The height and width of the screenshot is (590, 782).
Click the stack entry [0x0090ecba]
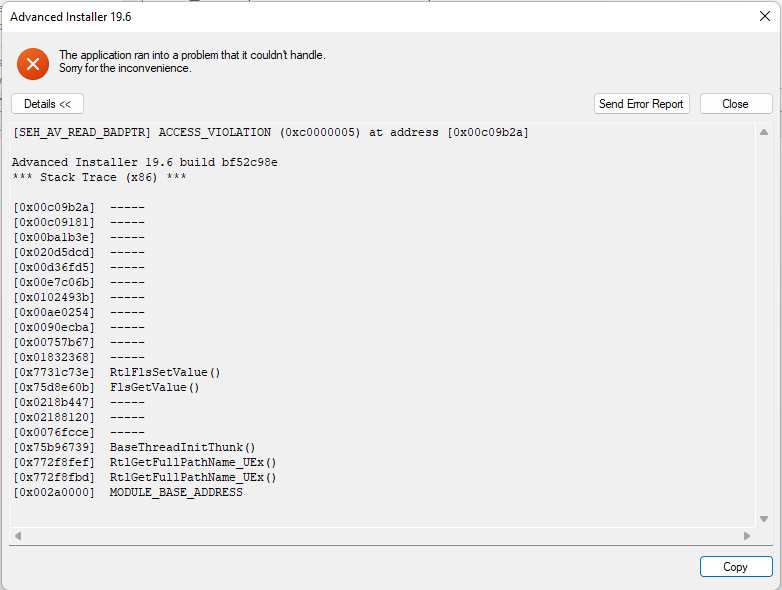78,327
